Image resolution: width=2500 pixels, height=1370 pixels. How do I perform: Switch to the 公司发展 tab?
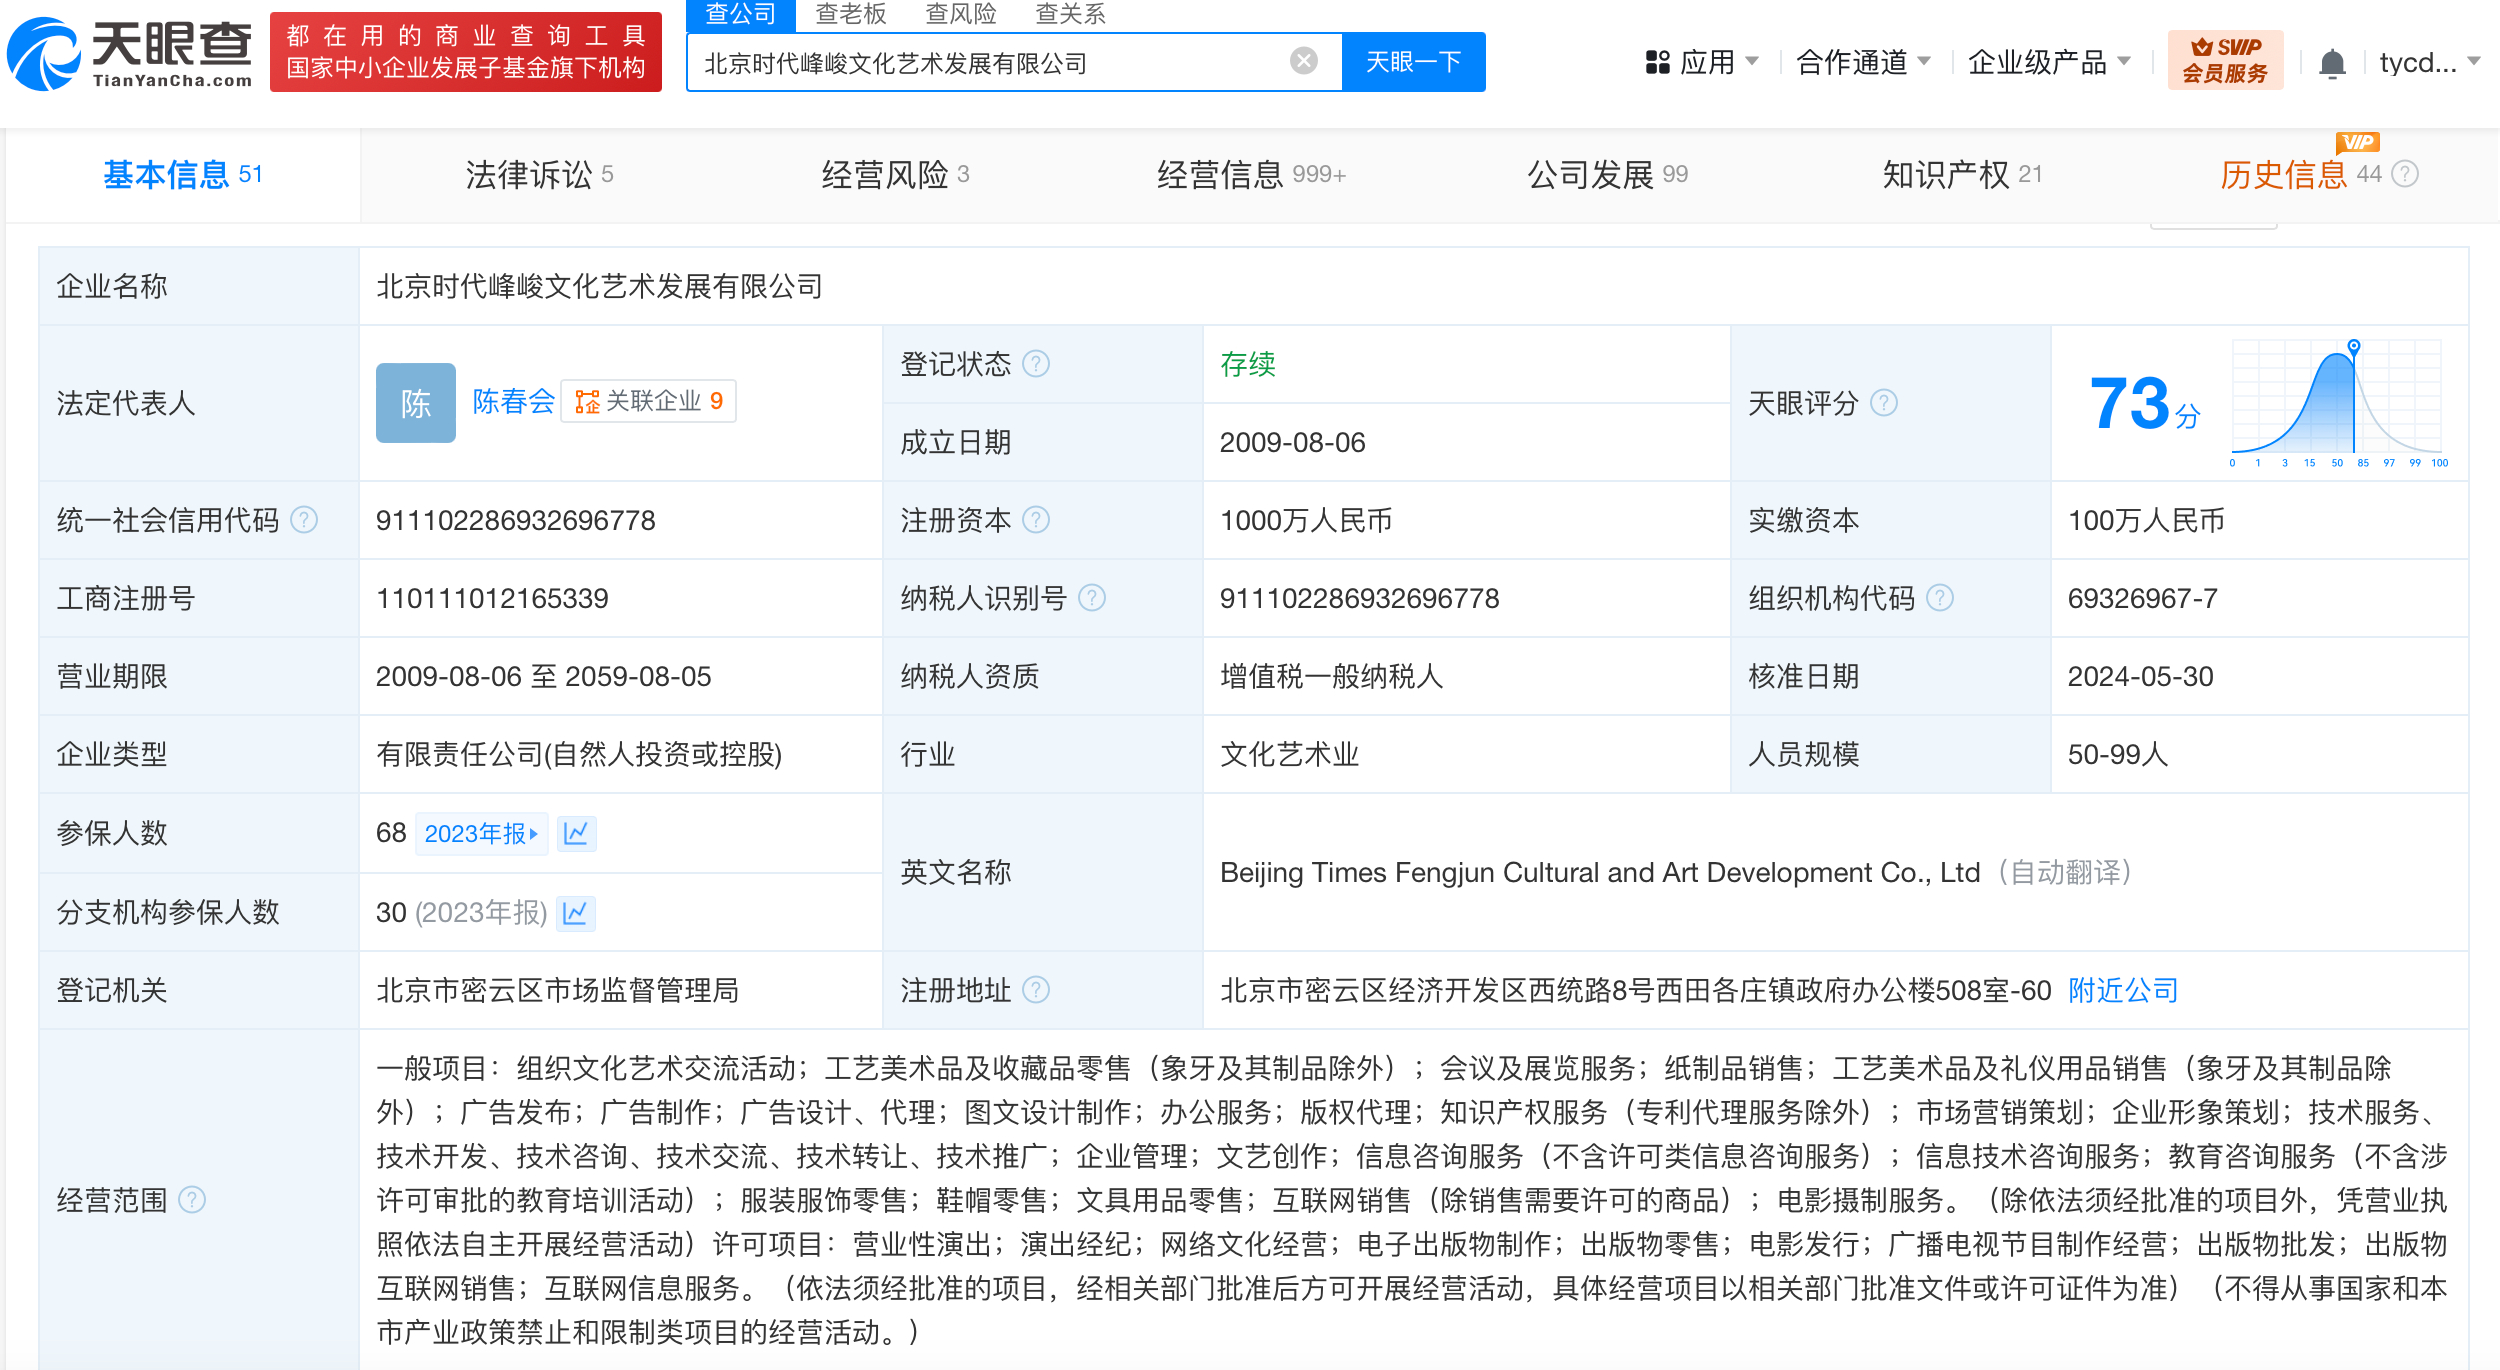(1607, 175)
